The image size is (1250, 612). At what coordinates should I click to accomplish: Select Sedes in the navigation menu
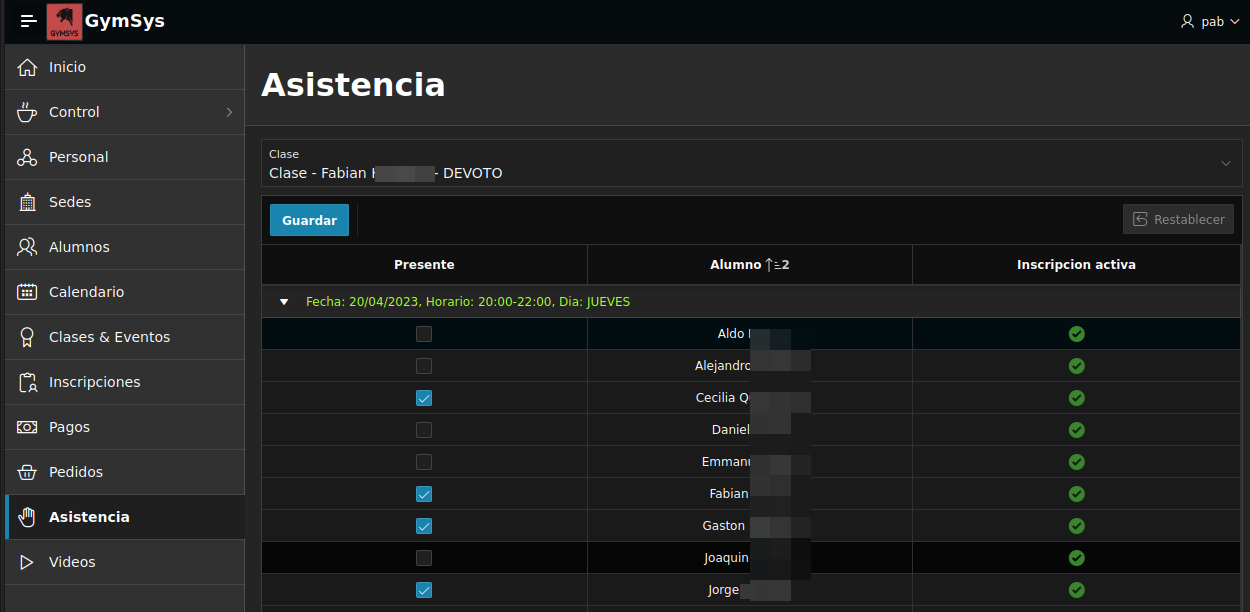pyautogui.click(x=29, y=201)
